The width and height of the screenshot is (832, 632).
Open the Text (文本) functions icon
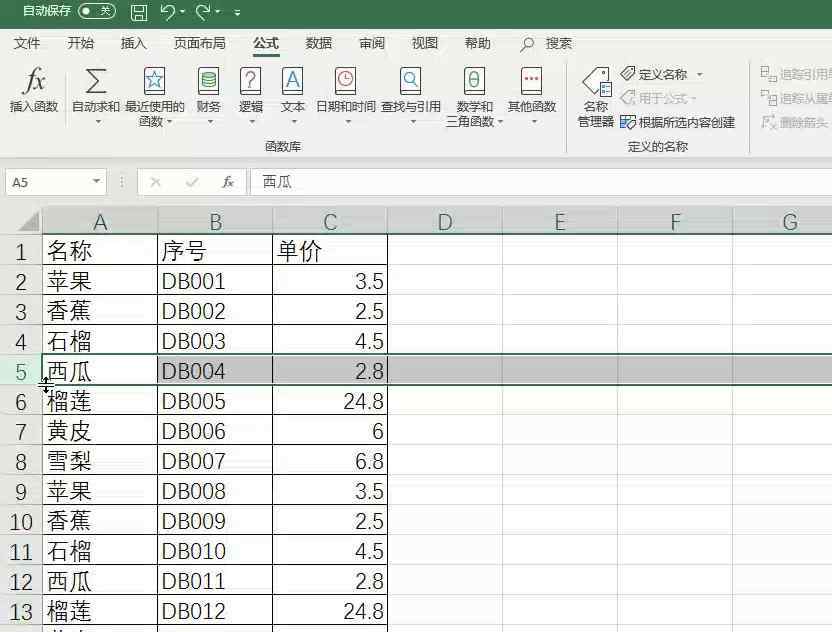coord(292,83)
